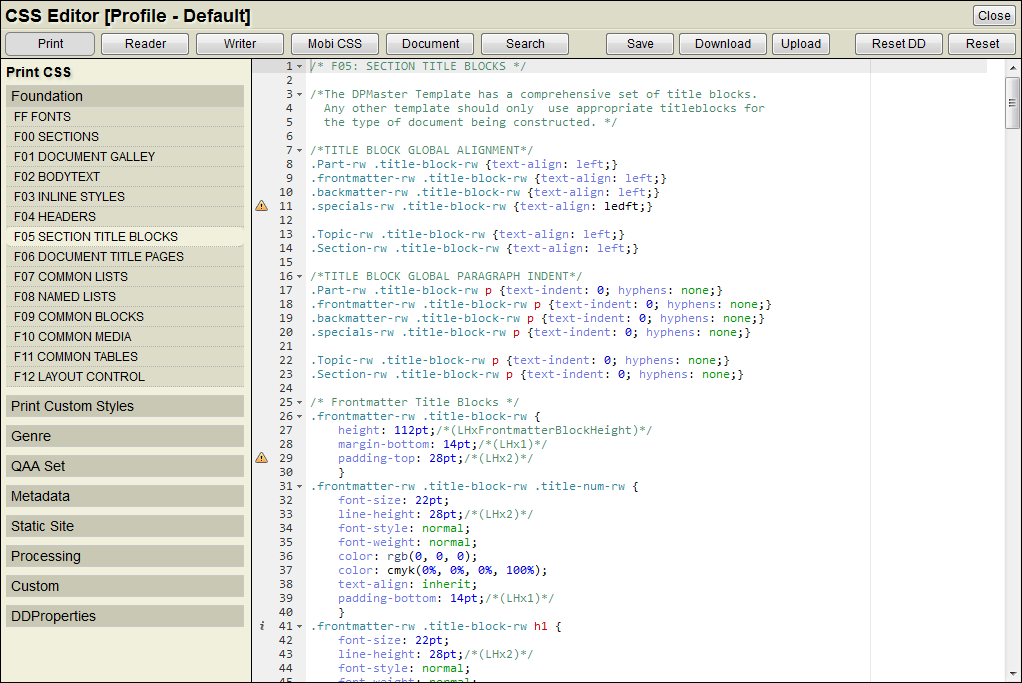
Task: Open the Search tab
Action: coord(525,44)
